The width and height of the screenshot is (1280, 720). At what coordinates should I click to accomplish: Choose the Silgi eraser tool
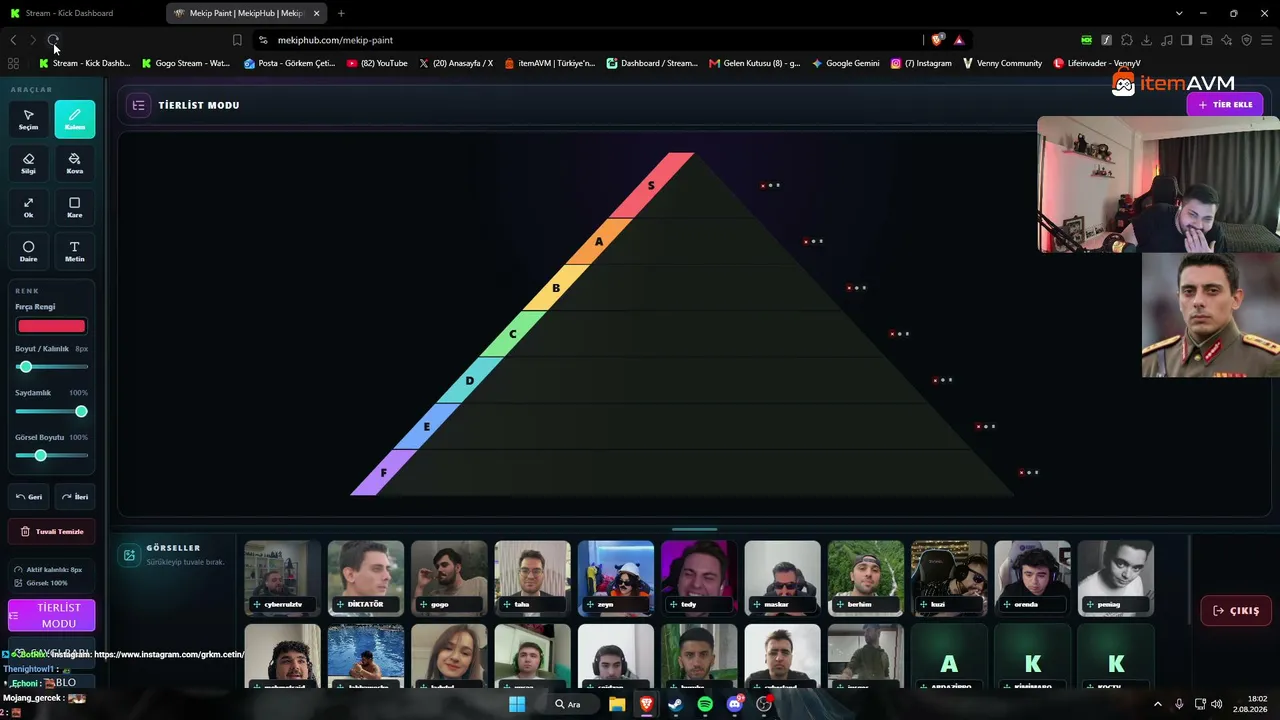28,163
